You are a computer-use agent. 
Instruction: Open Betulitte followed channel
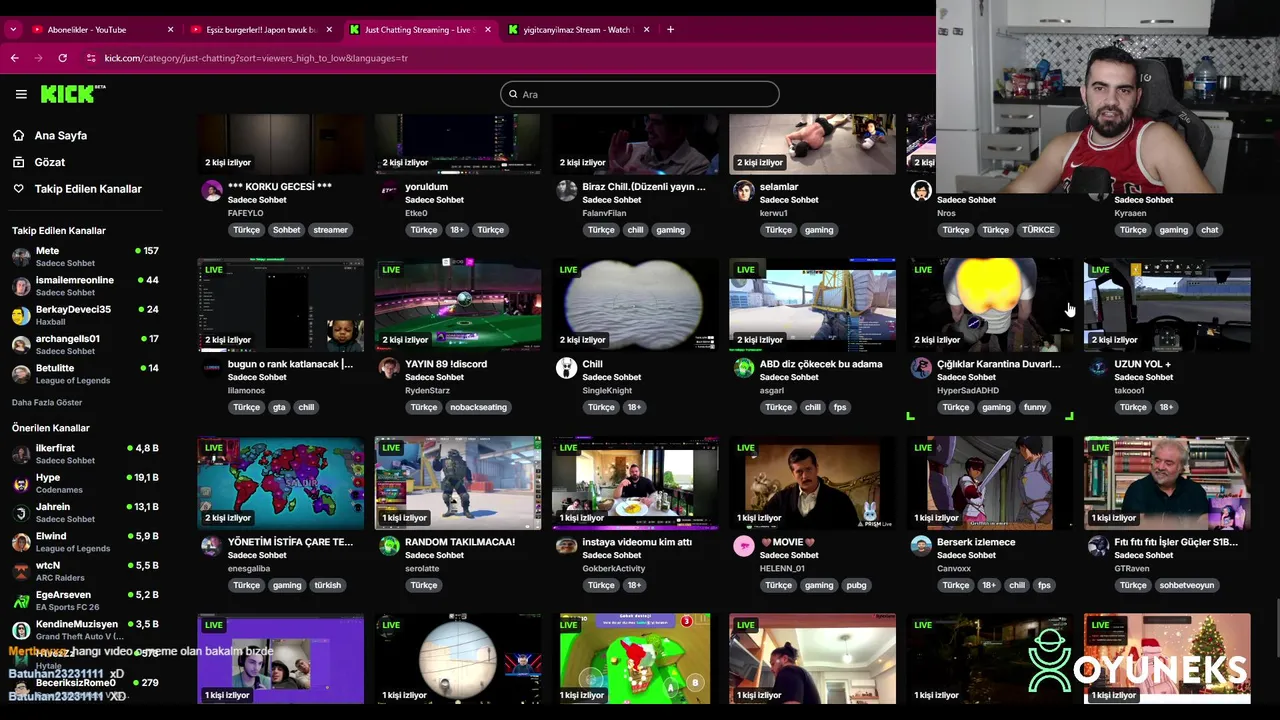(85, 374)
